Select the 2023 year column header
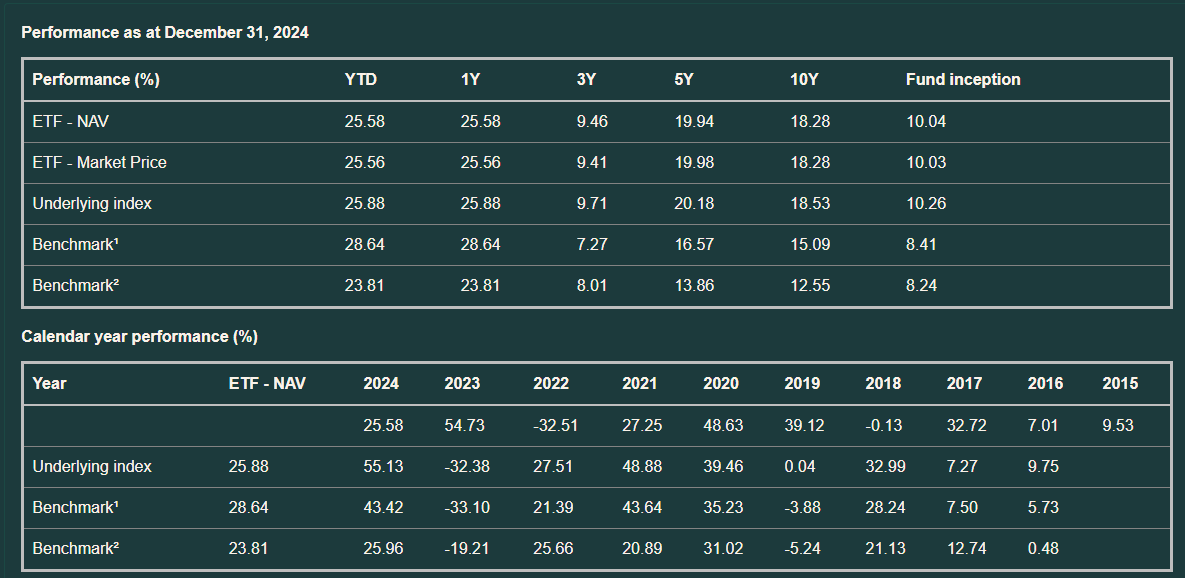The width and height of the screenshot is (1185, 578). click(x=462, y=383)
